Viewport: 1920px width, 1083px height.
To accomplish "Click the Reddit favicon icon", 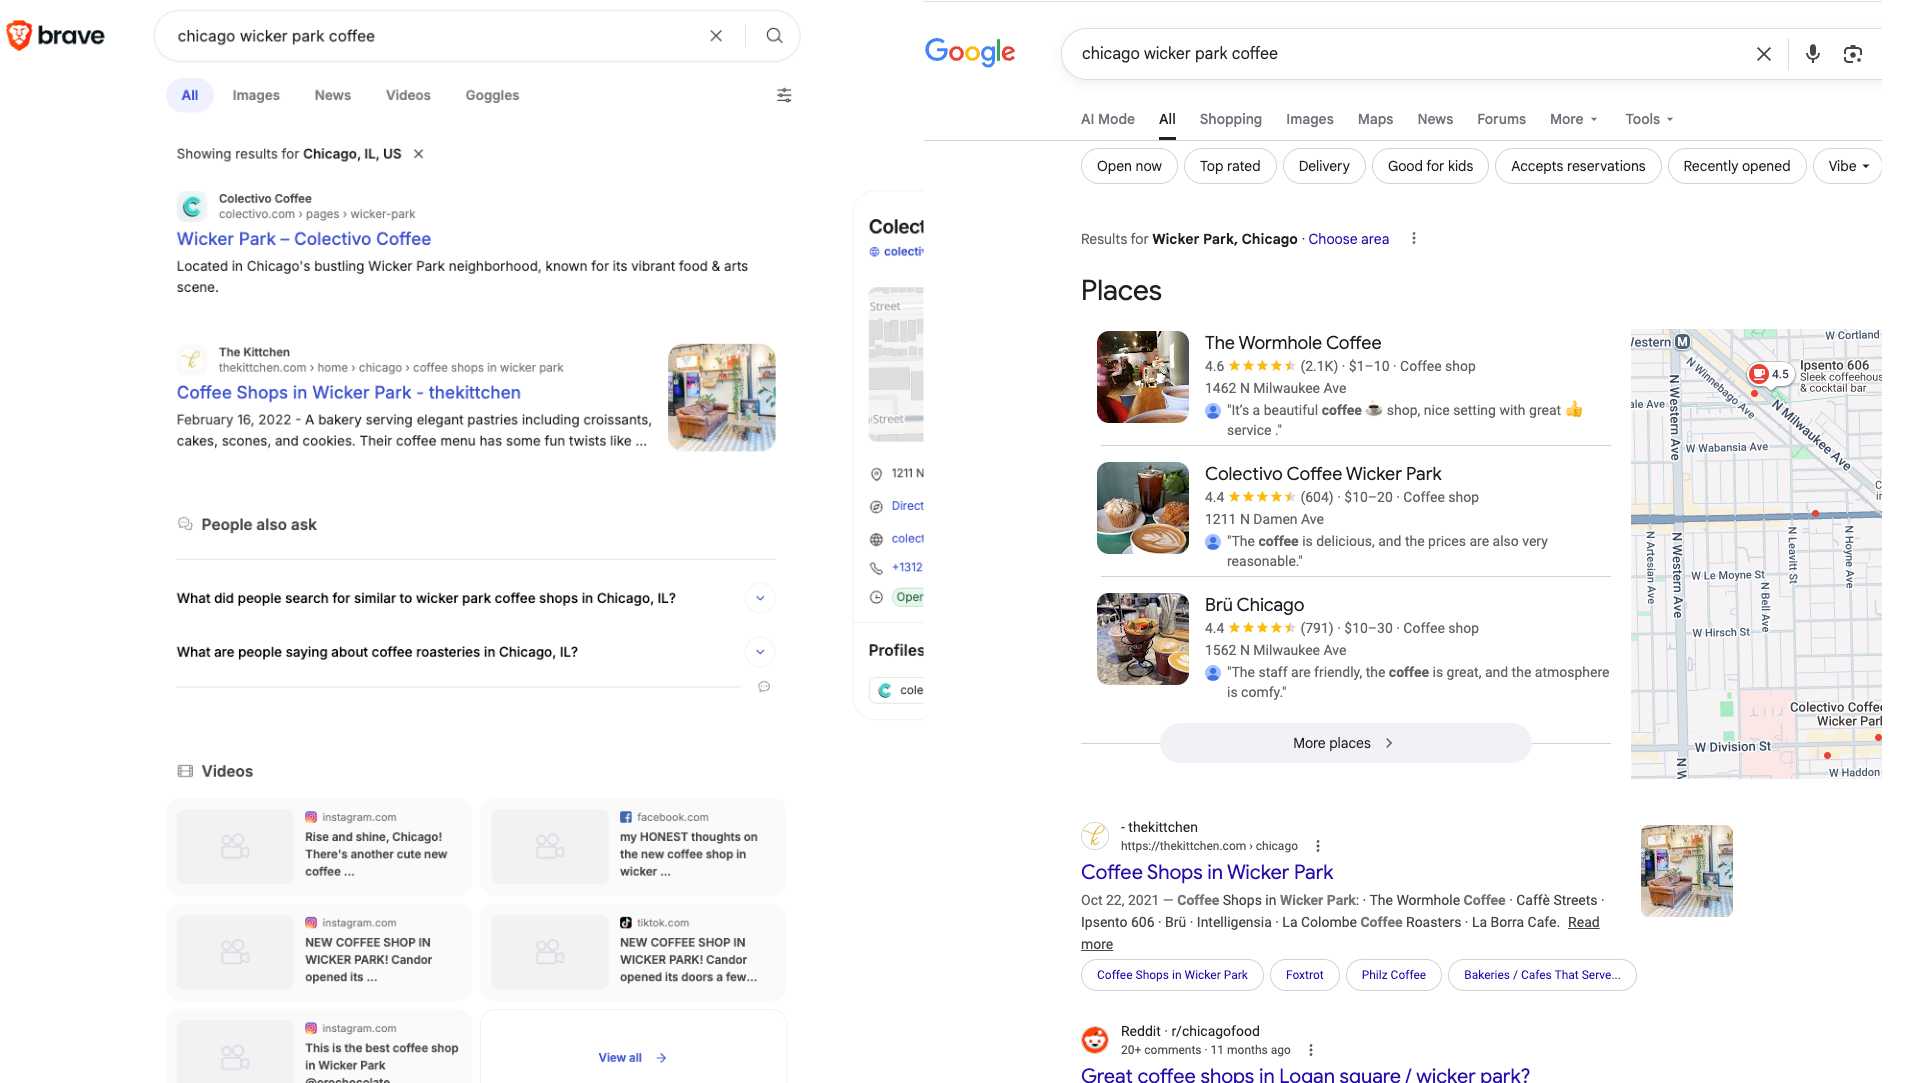I will 1095,1040.
